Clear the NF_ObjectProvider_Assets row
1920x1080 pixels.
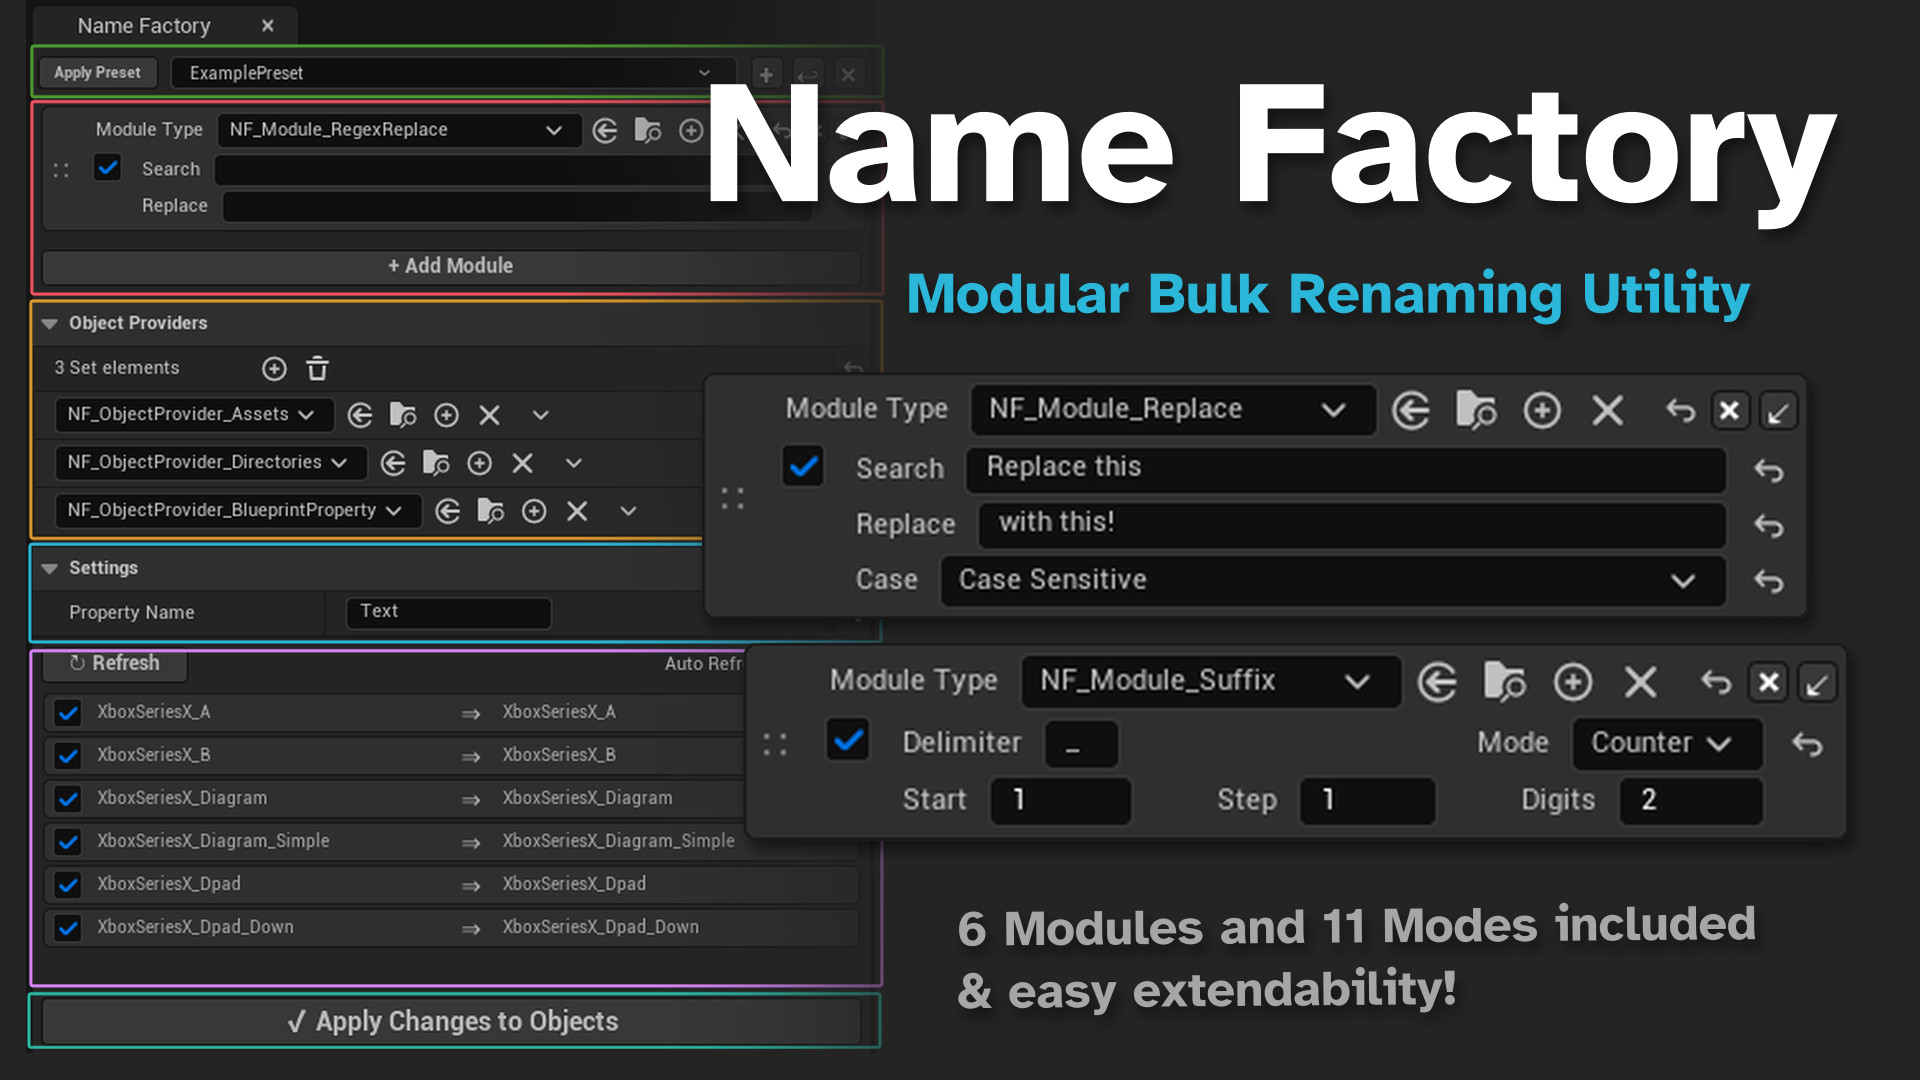(489, 415)
